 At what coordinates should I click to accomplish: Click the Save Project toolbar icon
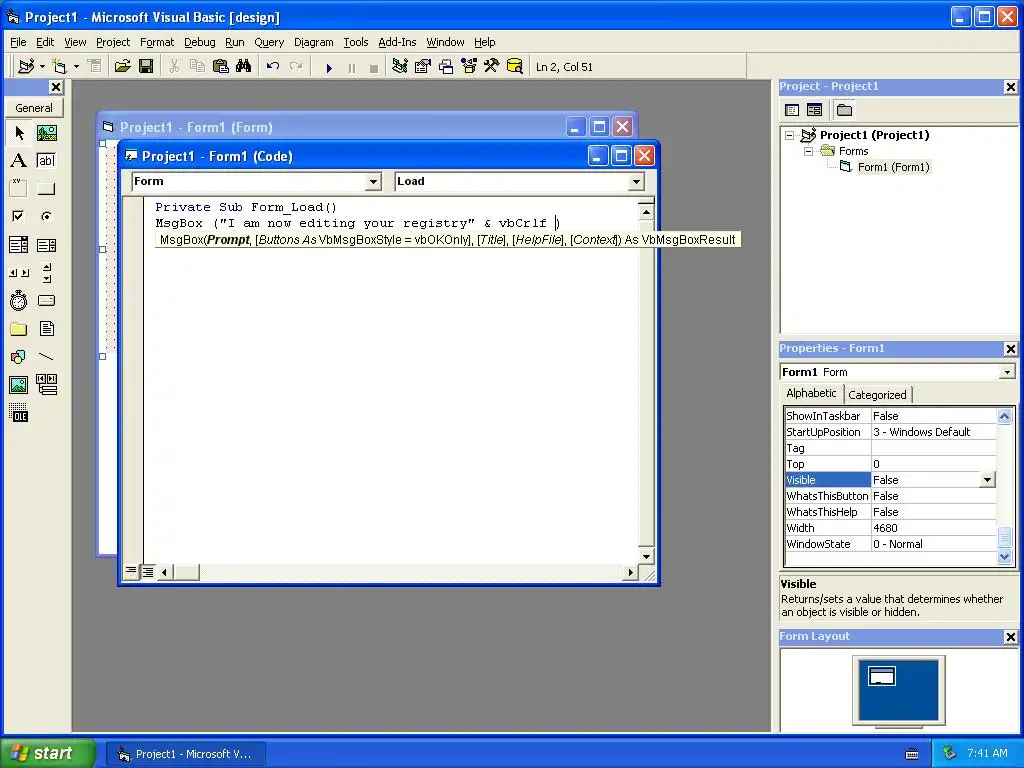146,67
